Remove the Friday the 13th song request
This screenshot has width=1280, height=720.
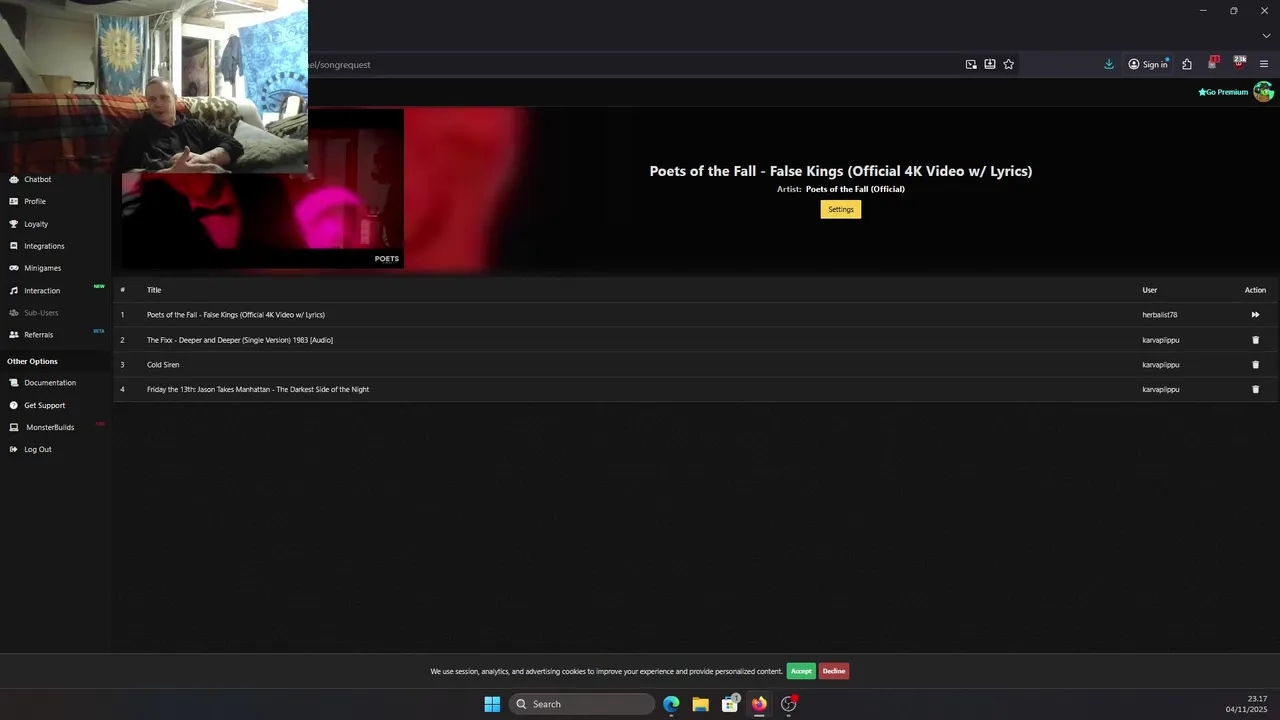click(1256, 390)
